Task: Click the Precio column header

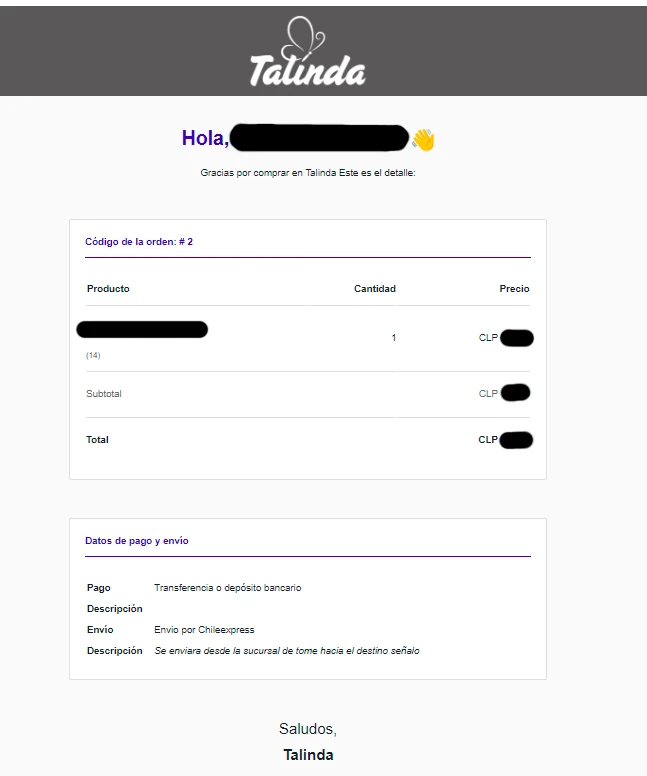Action: click(x=514, y=289)
